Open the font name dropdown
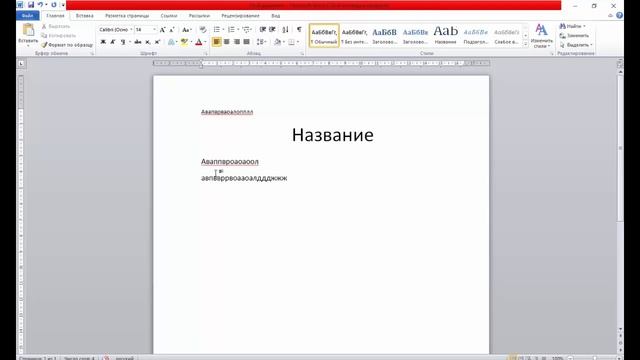640x360 pixels. click(x=131, y=30)
